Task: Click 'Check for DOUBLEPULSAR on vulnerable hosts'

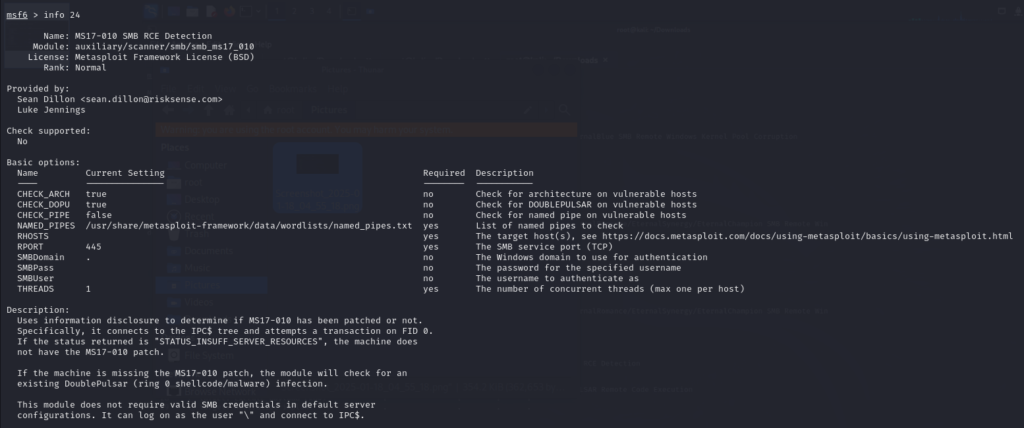Action: (x=586, y=204)
